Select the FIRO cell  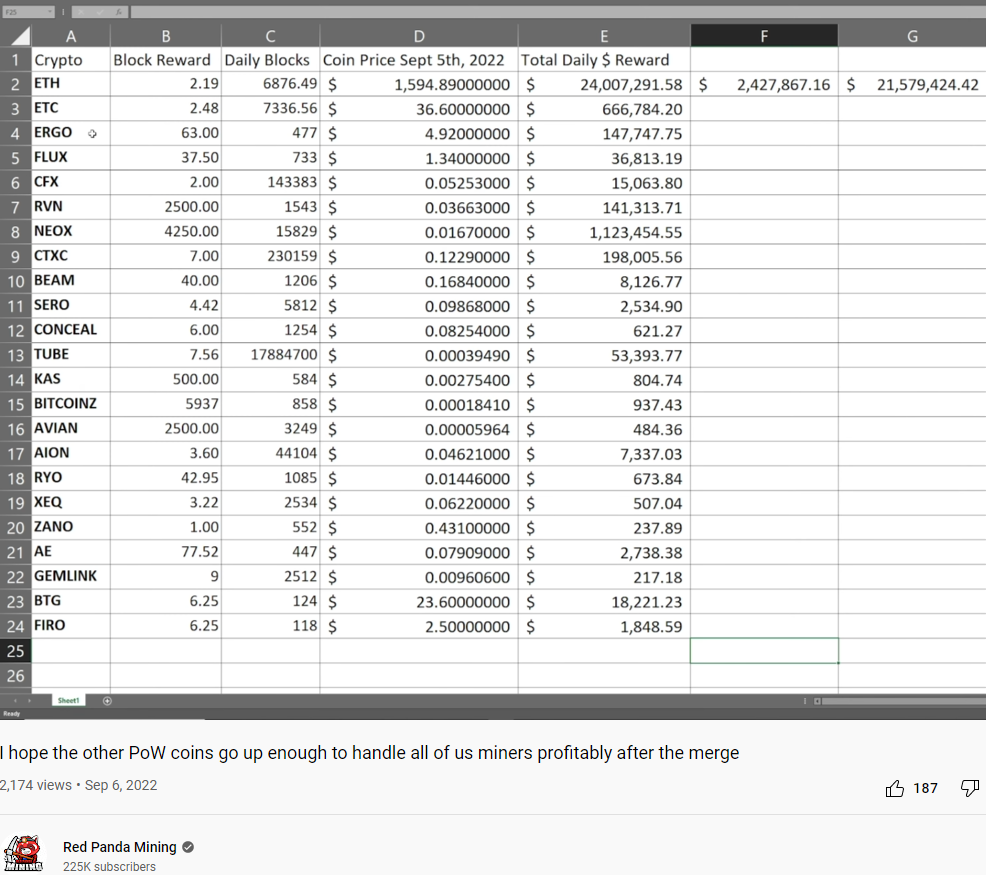click(x=71, y=627)
